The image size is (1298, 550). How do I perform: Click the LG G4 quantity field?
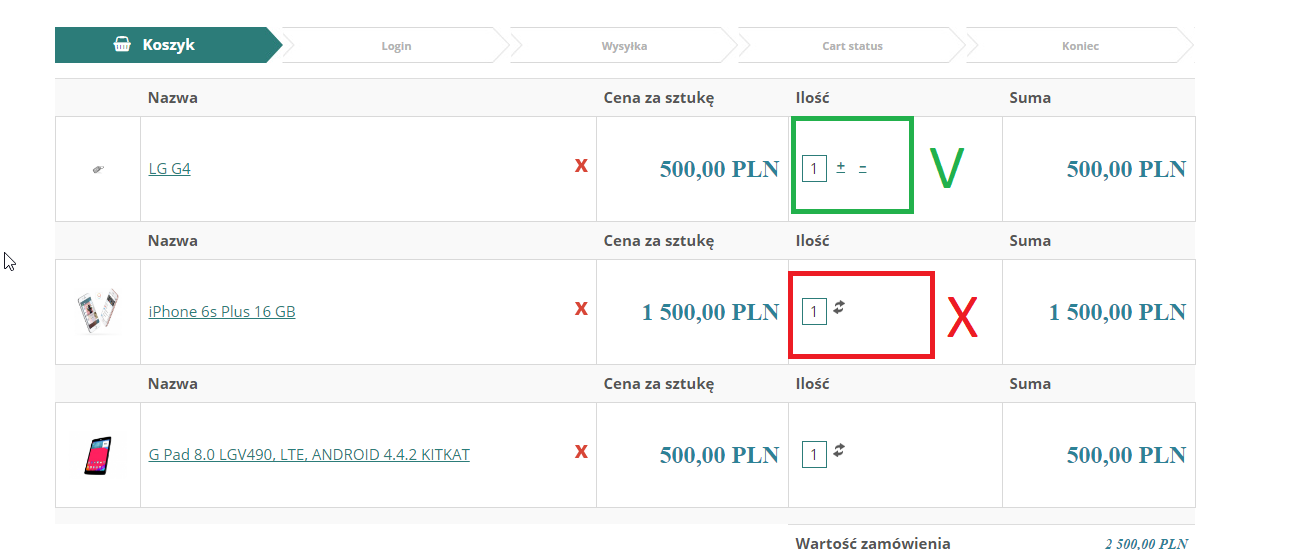[x=814, y=169]
